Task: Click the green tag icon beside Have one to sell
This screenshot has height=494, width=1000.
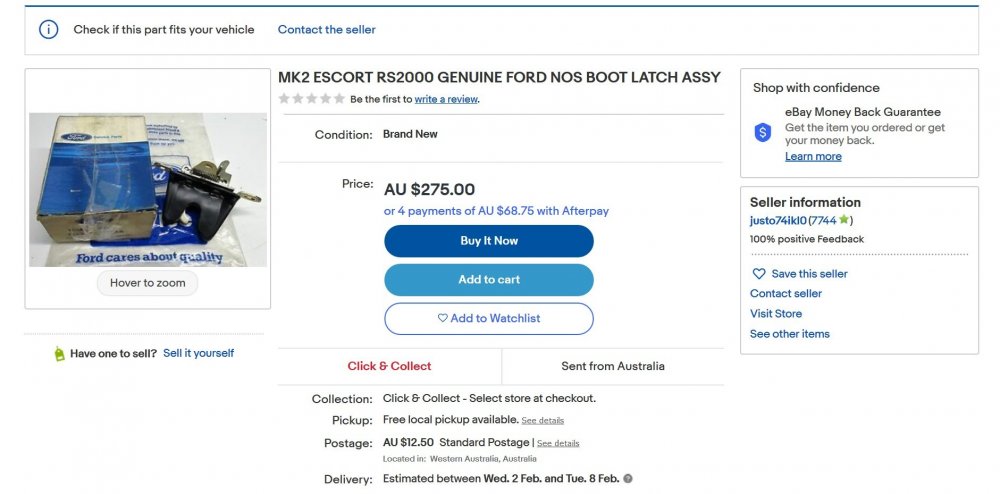Action: [x=59, y=354]
